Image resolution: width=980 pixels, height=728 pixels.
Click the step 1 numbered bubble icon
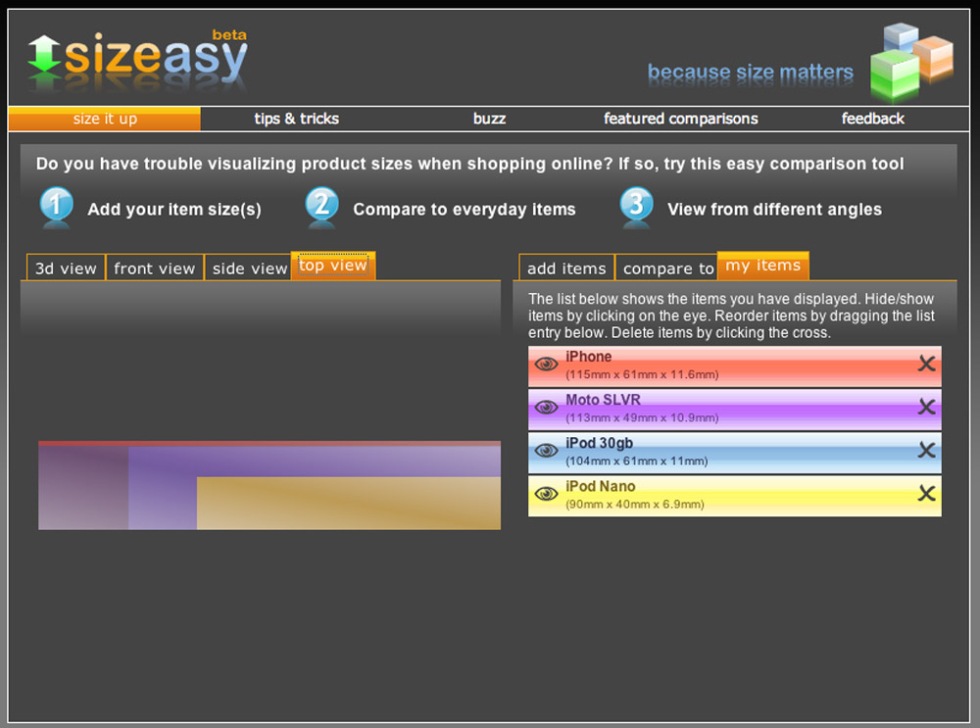coord(56,206)
